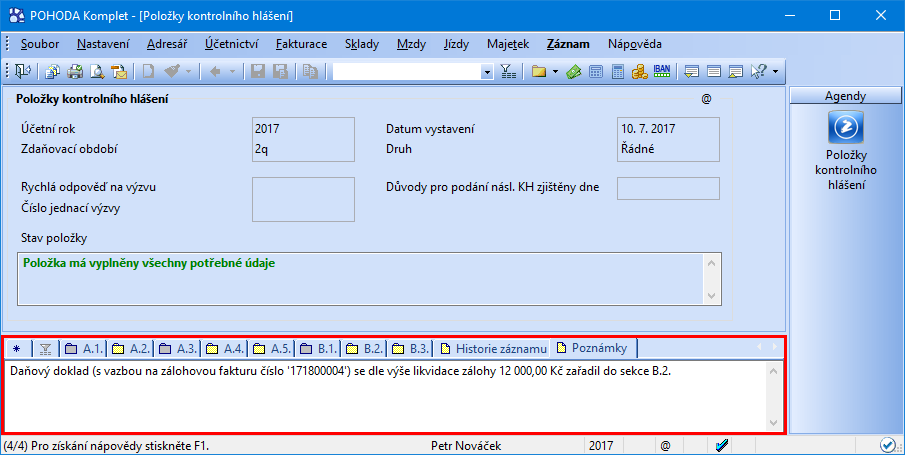The image size is (905, 455).
Task: Click the yellow folder toolbar icon
Action: click(538, 72)
